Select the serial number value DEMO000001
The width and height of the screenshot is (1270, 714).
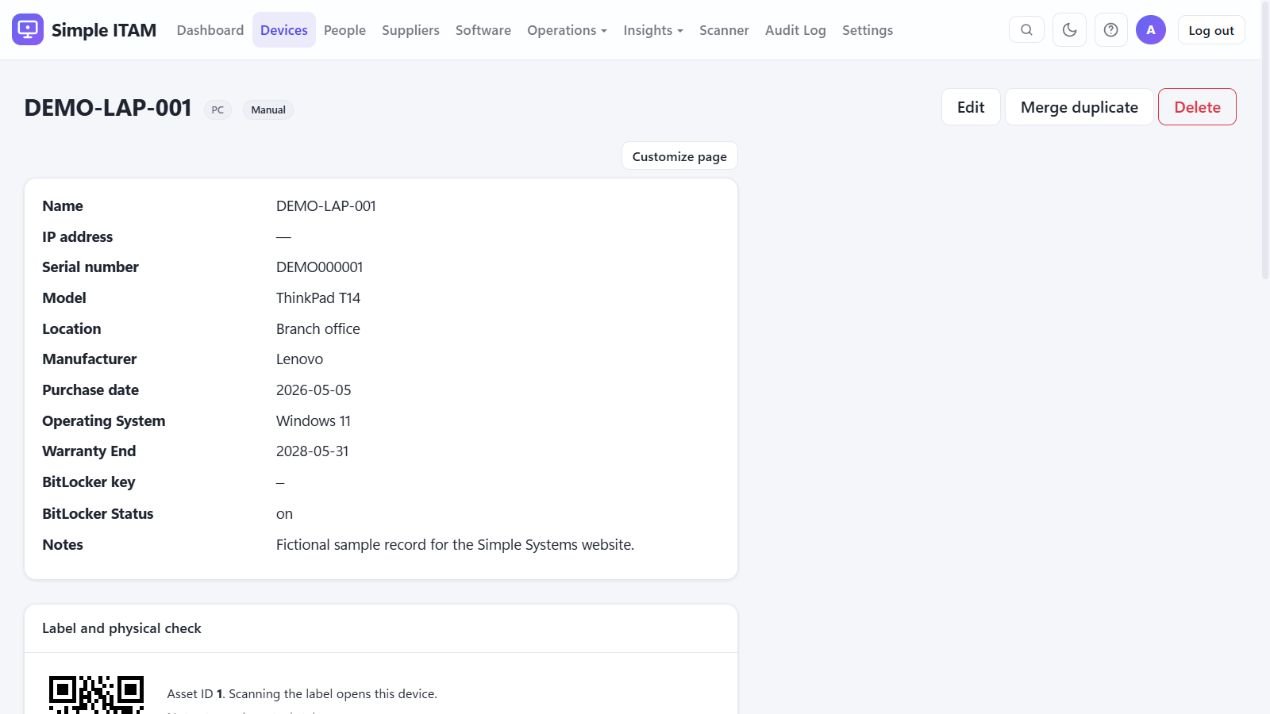click(x=320, y=267)
